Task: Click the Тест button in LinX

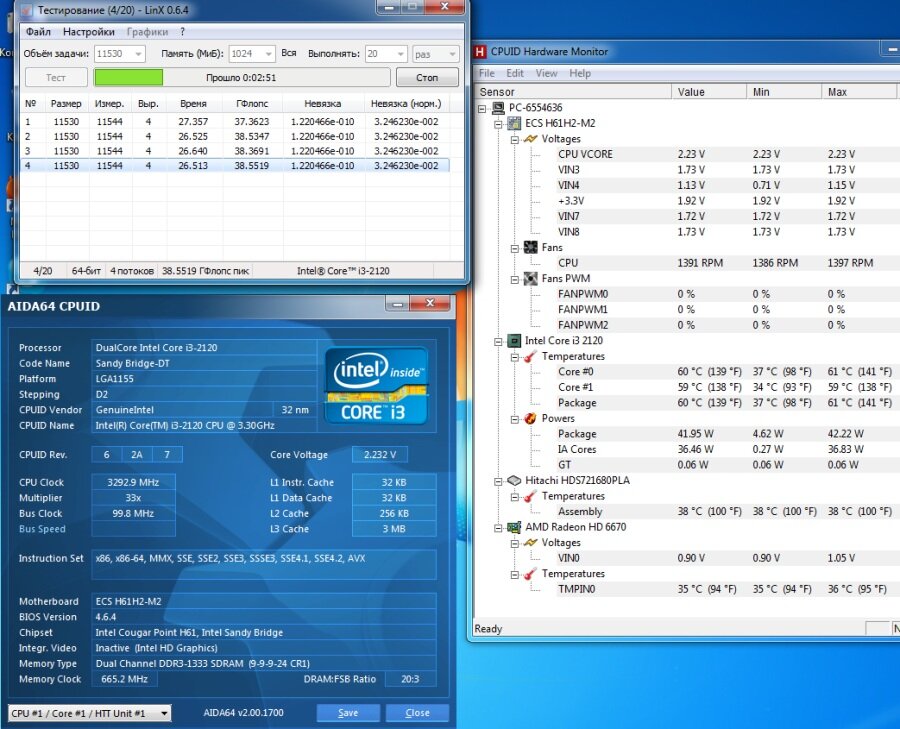Action: pyautogui.click(x=56, y=77)
